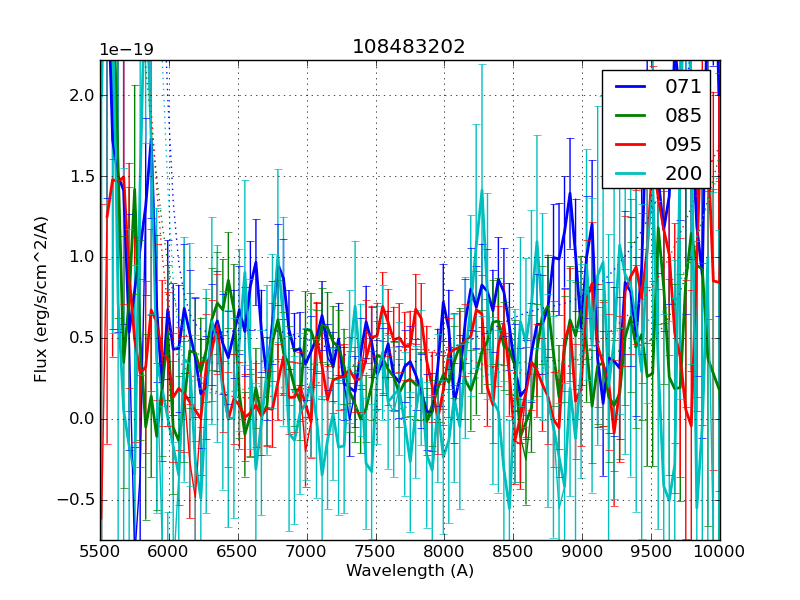The width and height of the screenshot is (800, 600).
Task: Select the 085 legend entry
Action: (683, 115)
